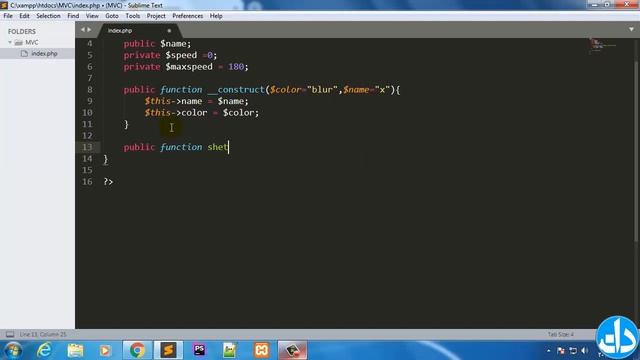Change the Tab Size: 4 setting

560,334
